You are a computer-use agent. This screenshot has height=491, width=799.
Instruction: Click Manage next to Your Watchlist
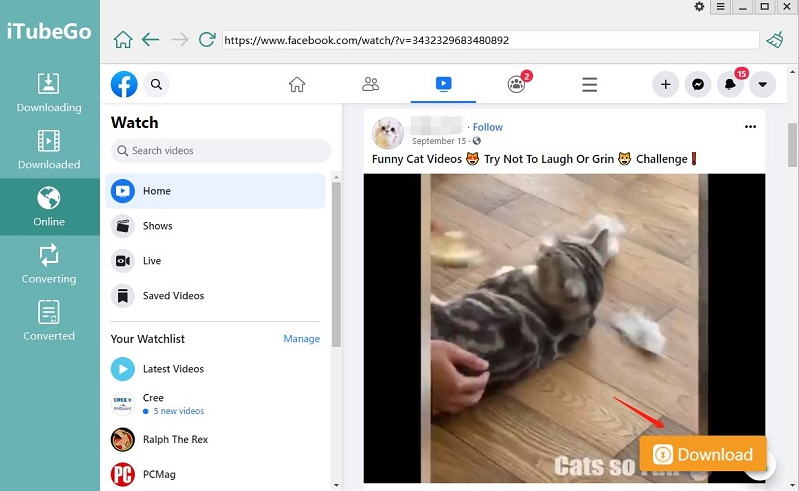(x=302, y=339)
